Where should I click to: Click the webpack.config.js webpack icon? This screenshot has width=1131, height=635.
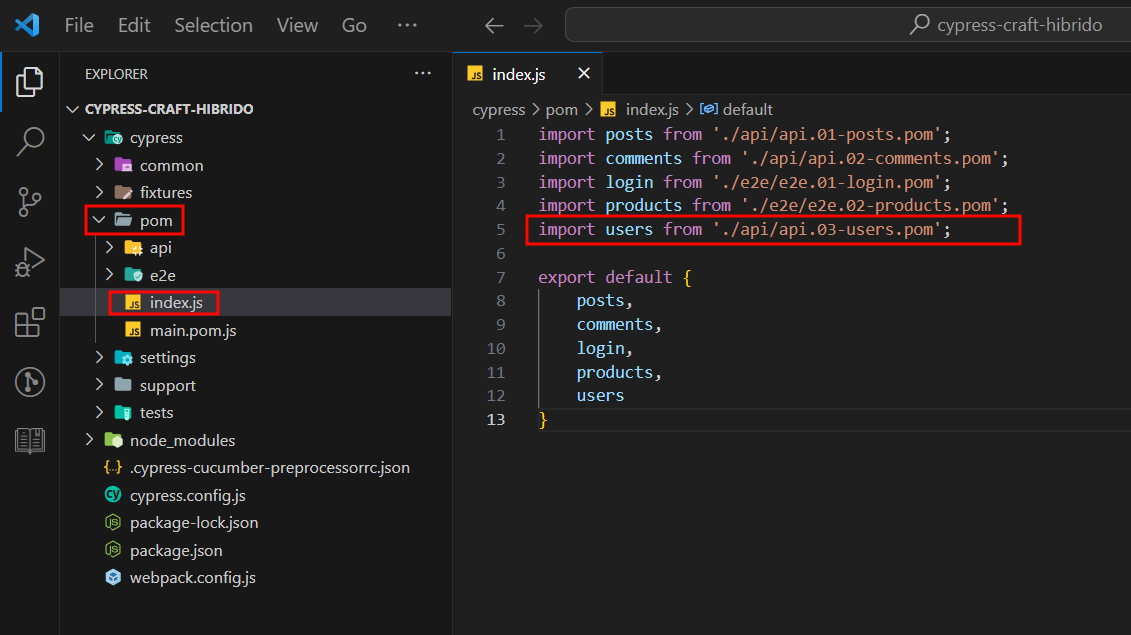[x=113, y=577]
